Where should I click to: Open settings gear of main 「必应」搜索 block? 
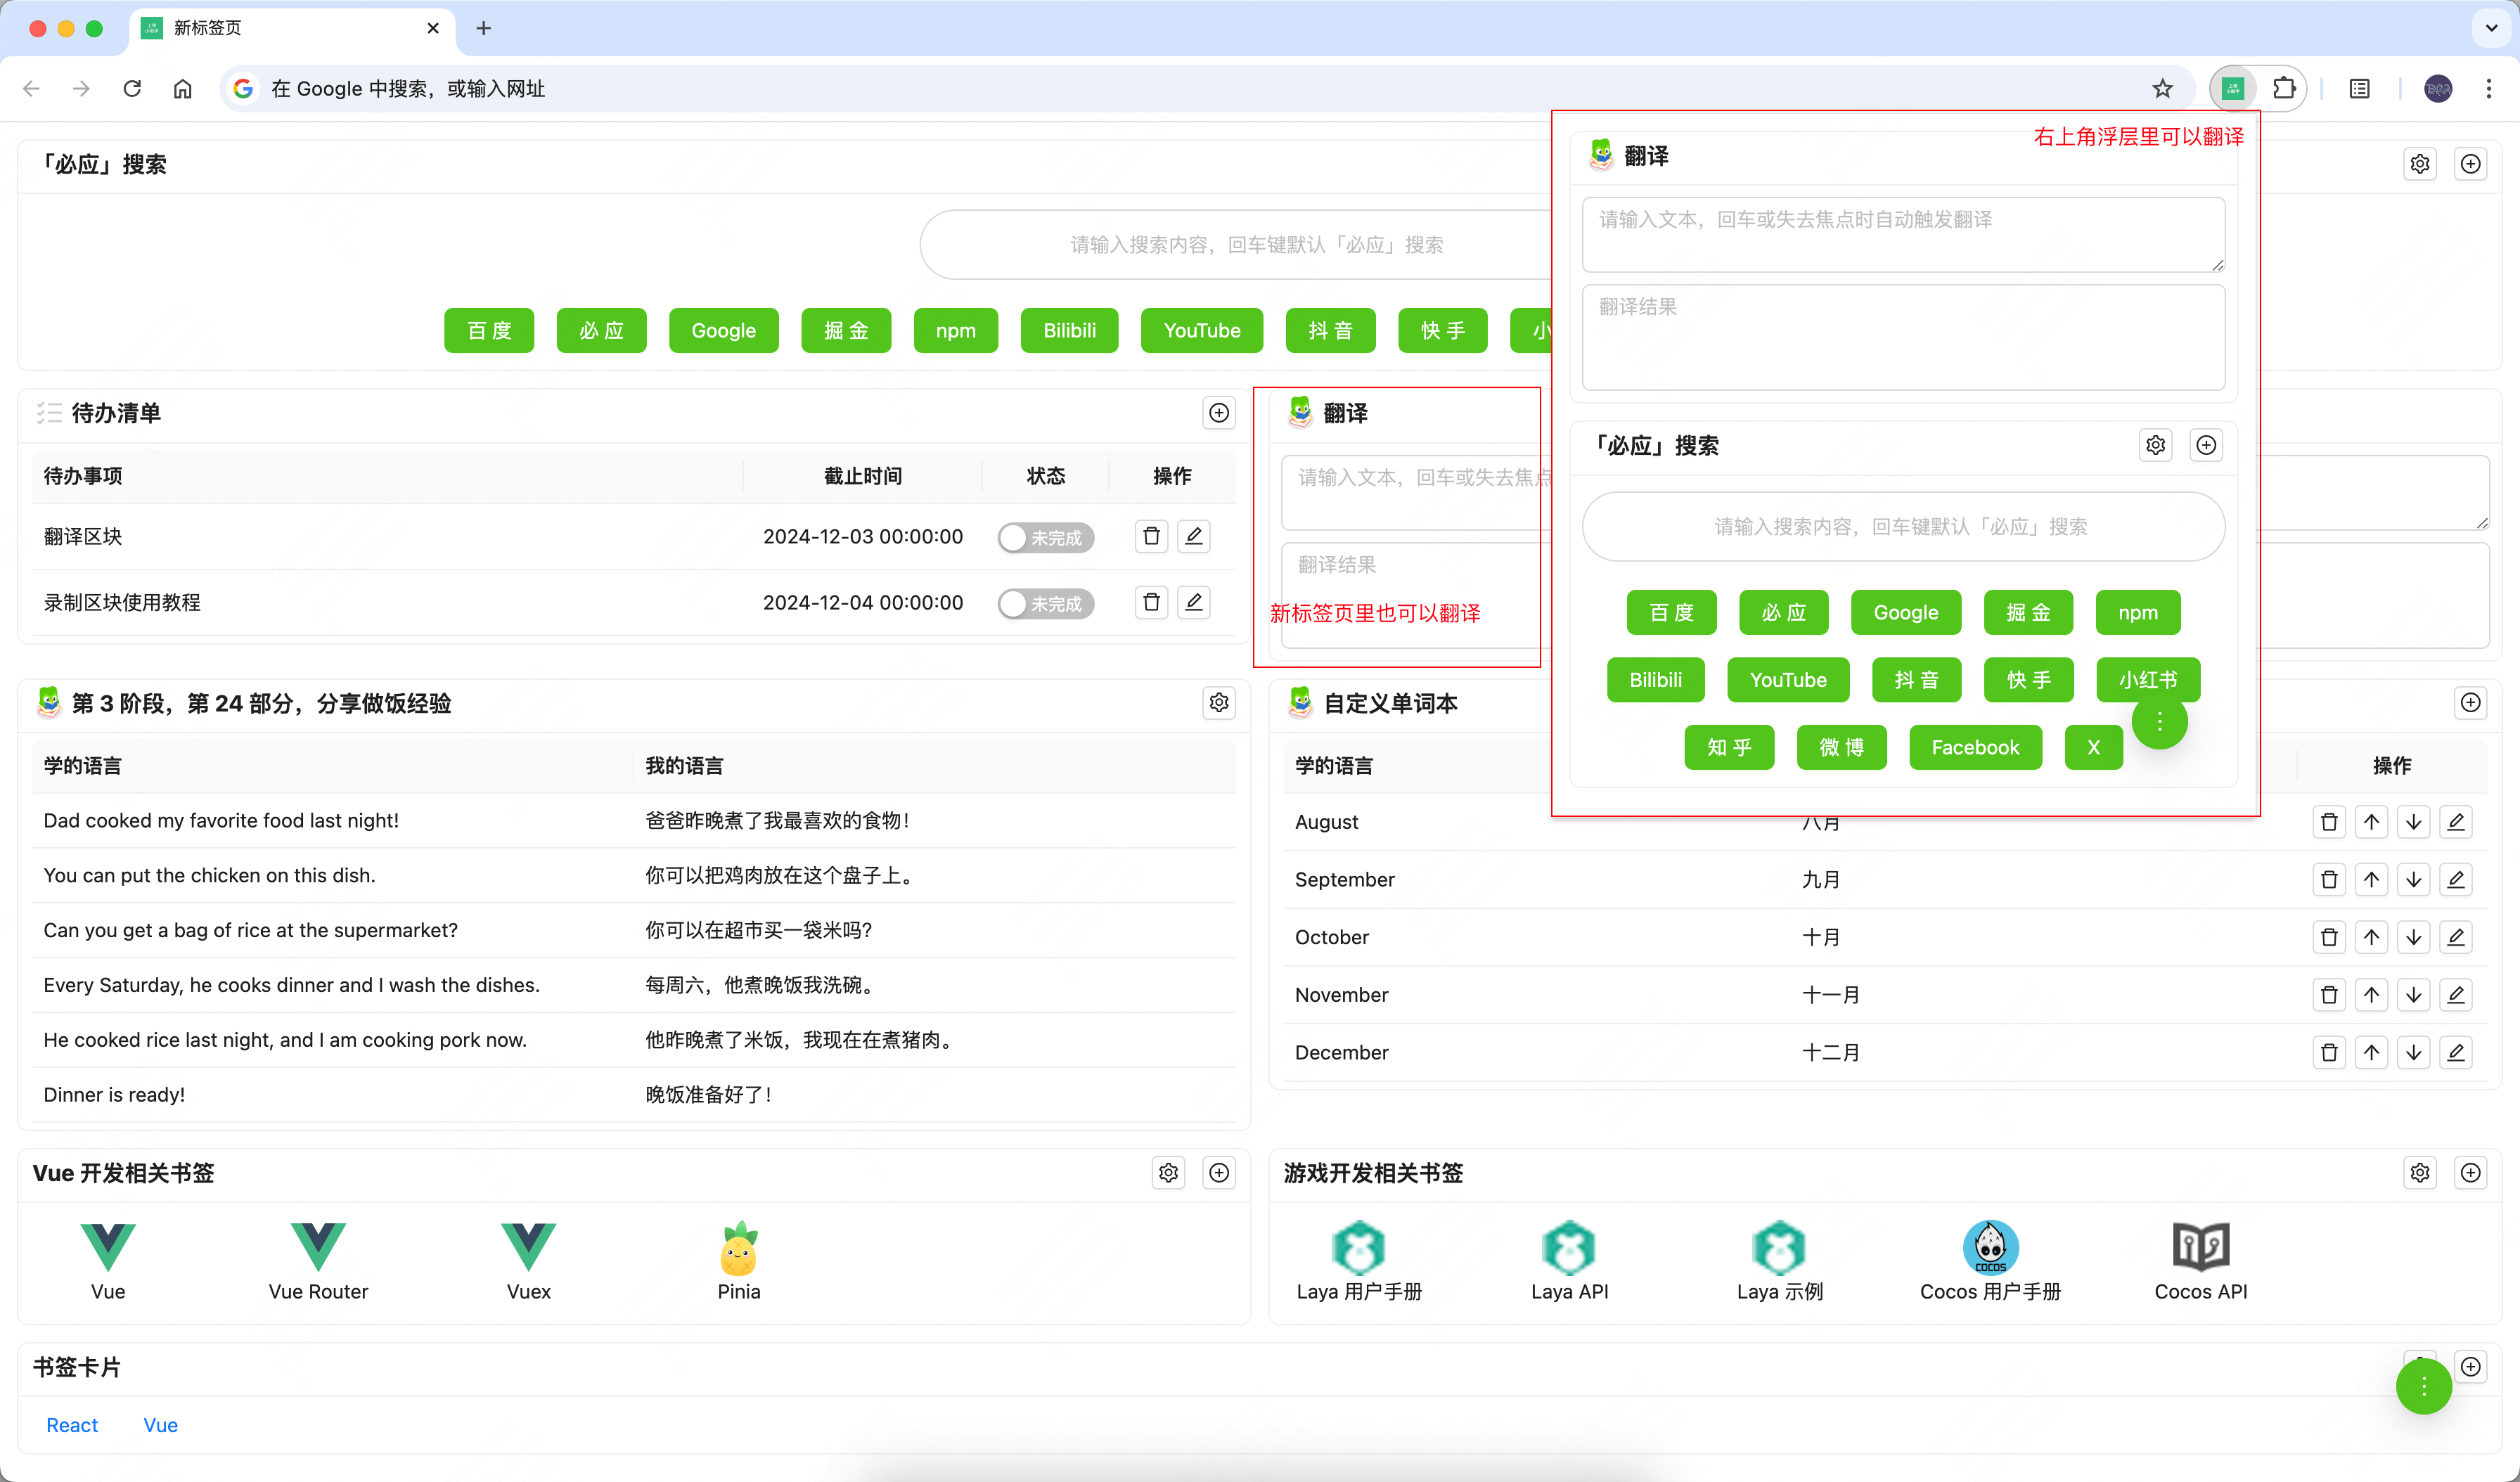pos(2420,164)
